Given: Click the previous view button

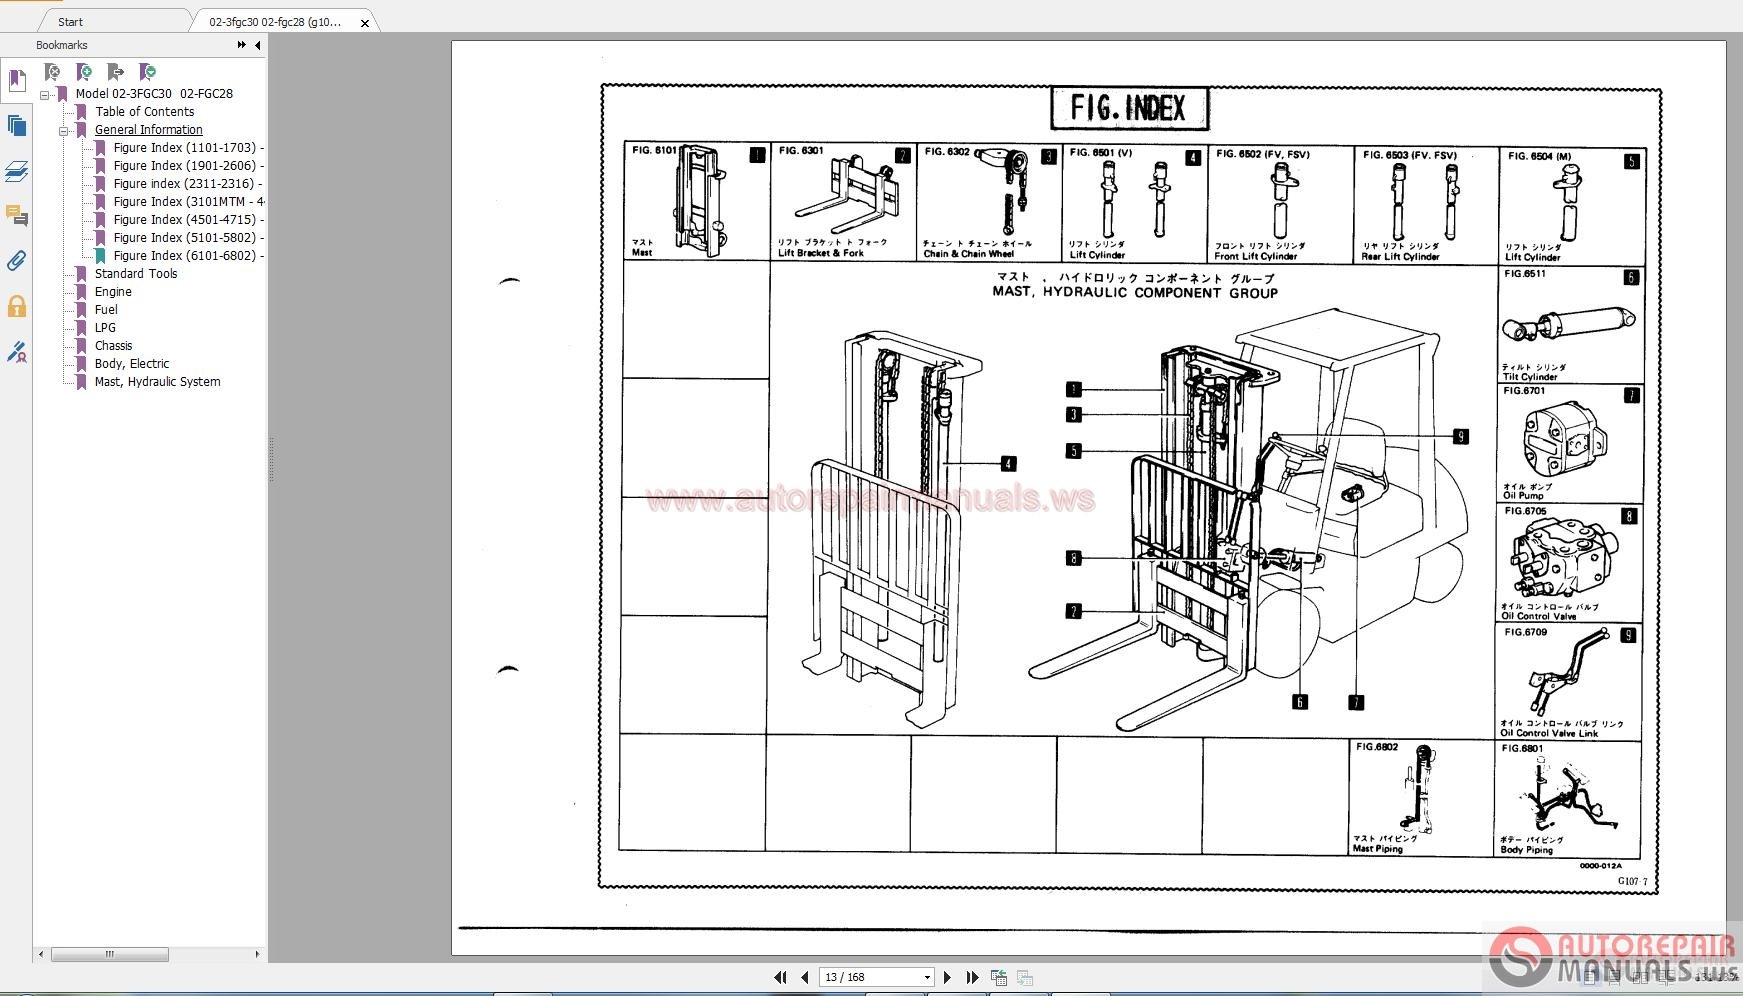Looking at the screenshot, I should (998, 977).
